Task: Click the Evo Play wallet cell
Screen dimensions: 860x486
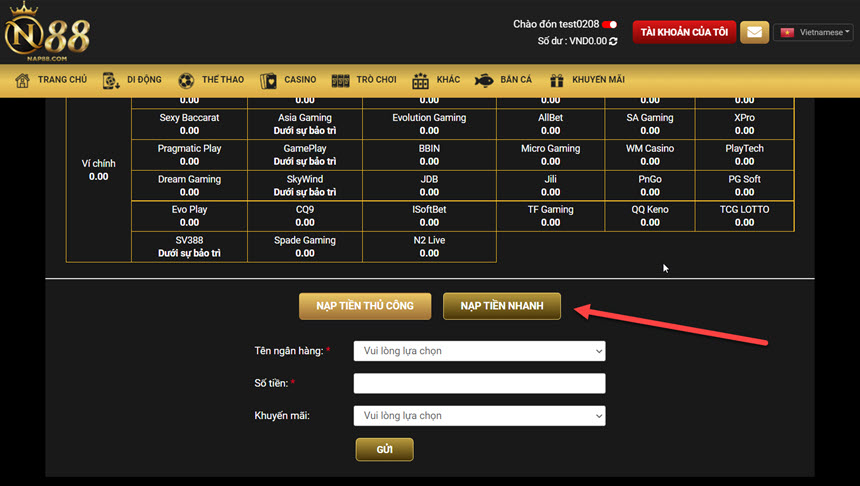Action: click(189, 216)
